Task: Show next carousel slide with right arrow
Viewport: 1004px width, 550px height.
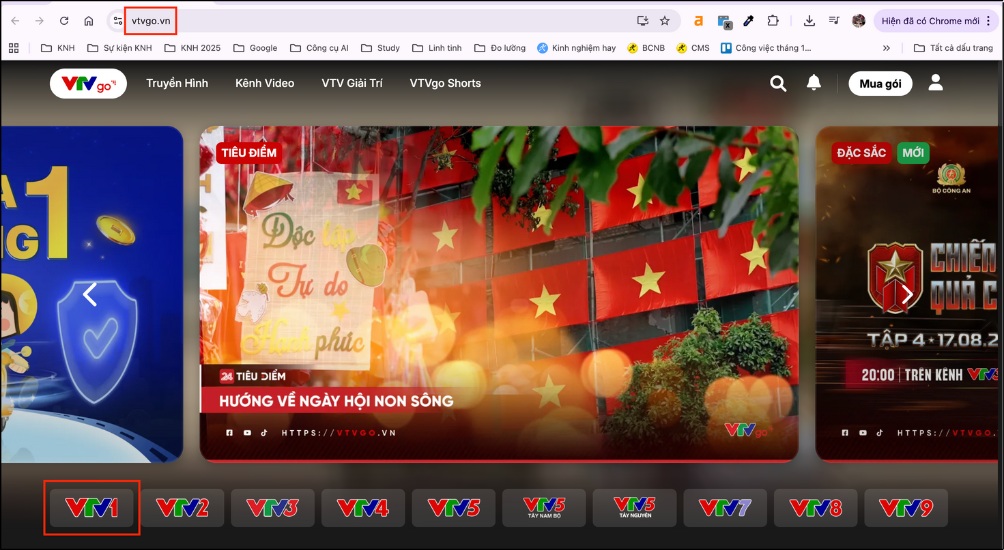Action: pos(907,294)
